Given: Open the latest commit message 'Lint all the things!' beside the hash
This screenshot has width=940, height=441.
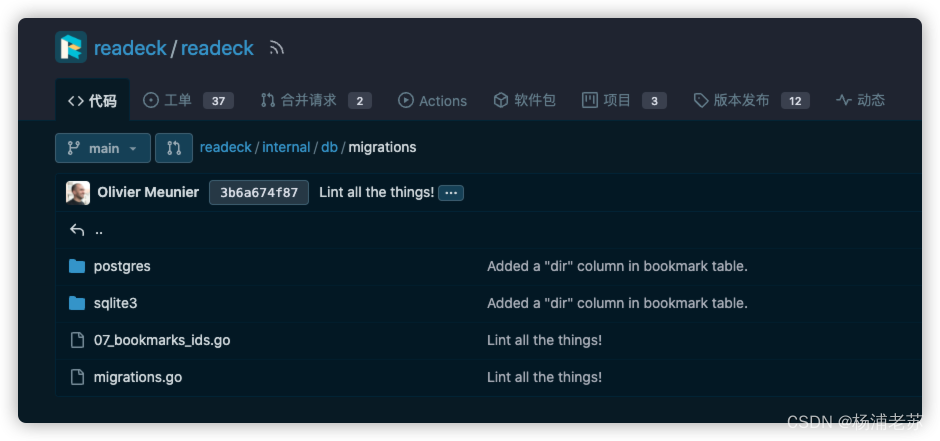Looking at the screenshot, I should (376, 192).
